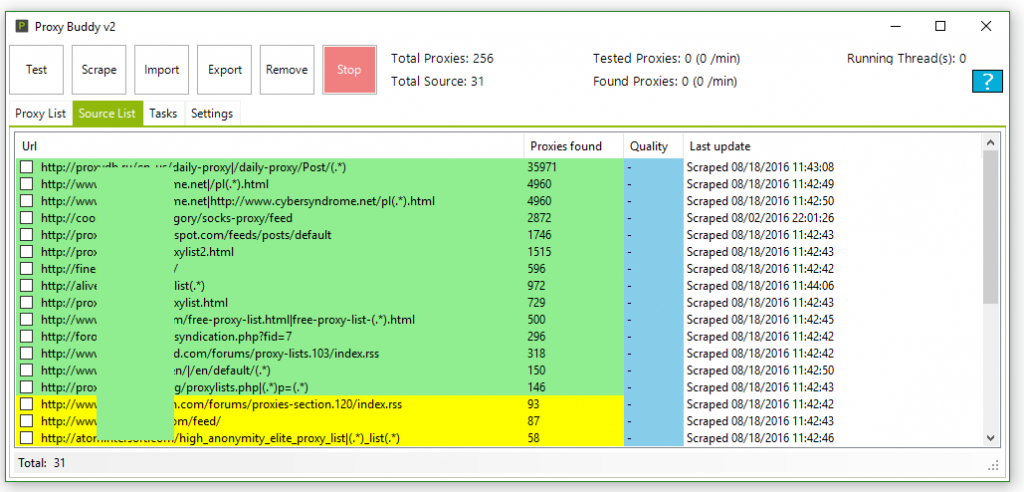Click the Proxy Buddy app icon in title bar

click(22, 25)
